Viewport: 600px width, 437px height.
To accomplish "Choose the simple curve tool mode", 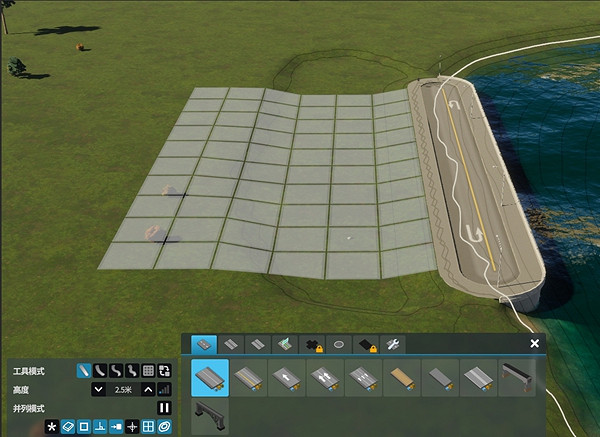I will tap(100, 371).
